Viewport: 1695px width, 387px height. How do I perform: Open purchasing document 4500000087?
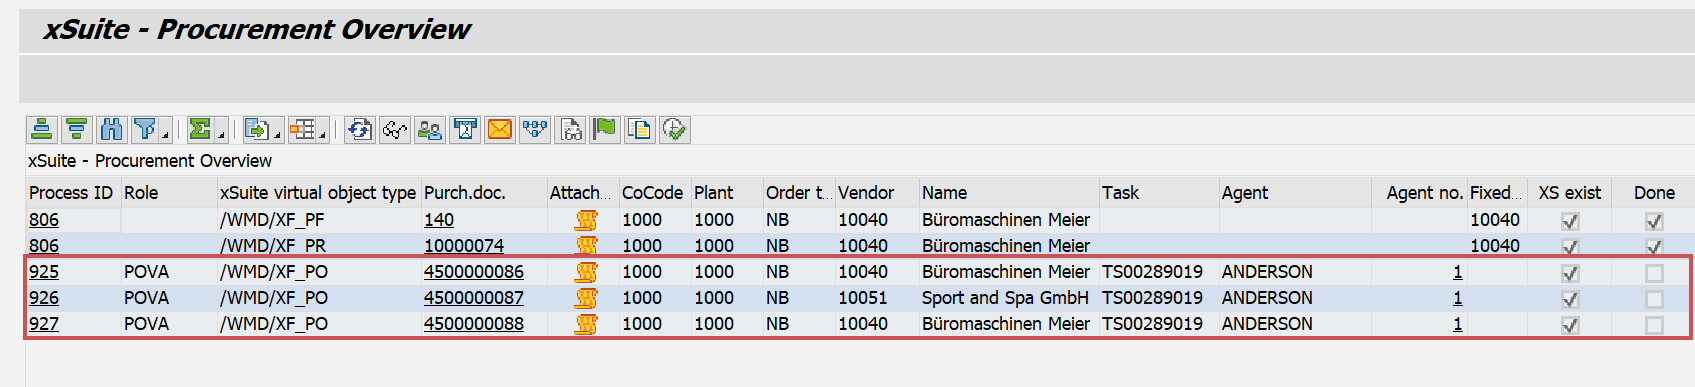tap(474, 298)
